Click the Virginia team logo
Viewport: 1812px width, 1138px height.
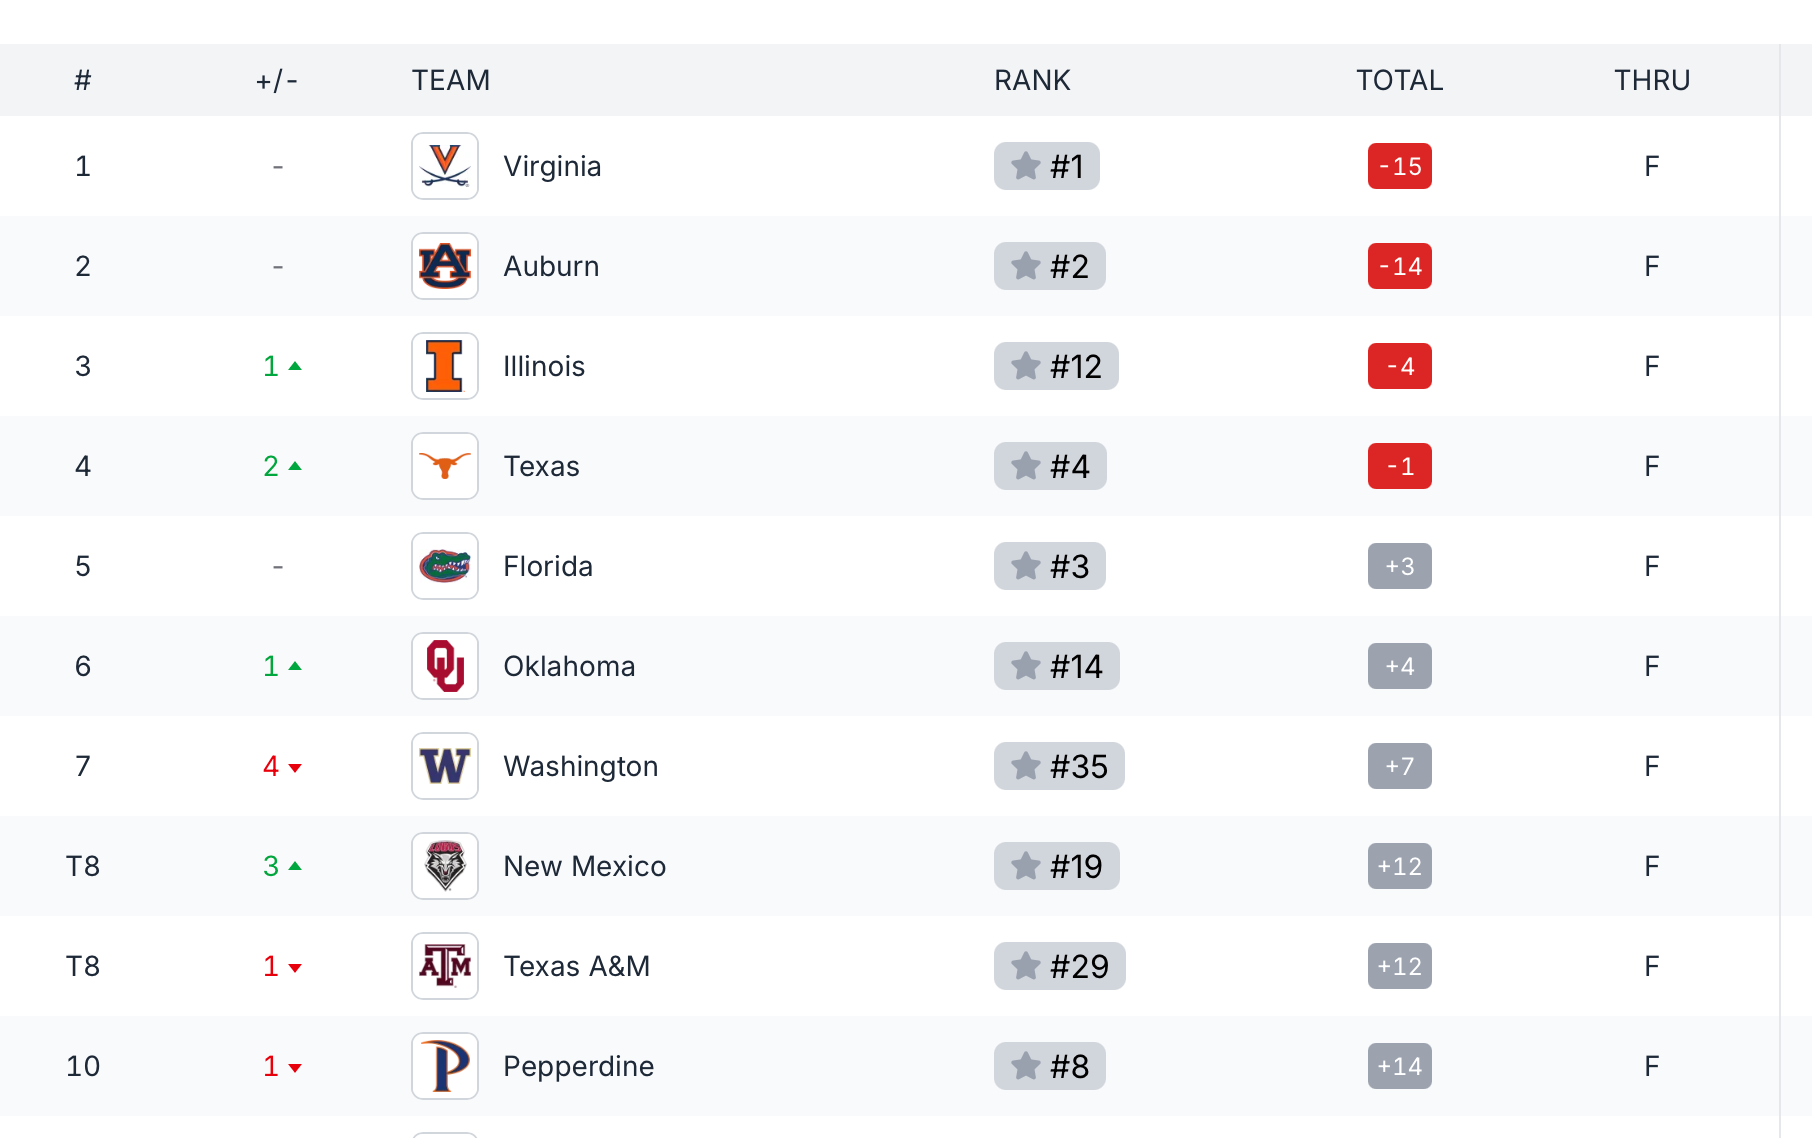coord(445,166)
